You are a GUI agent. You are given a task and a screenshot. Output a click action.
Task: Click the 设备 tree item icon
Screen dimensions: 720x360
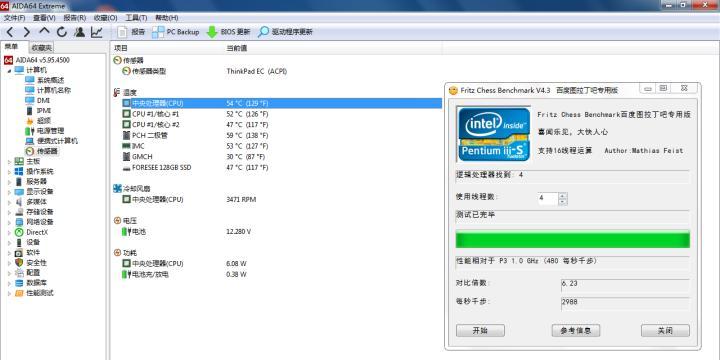point(19,242)
